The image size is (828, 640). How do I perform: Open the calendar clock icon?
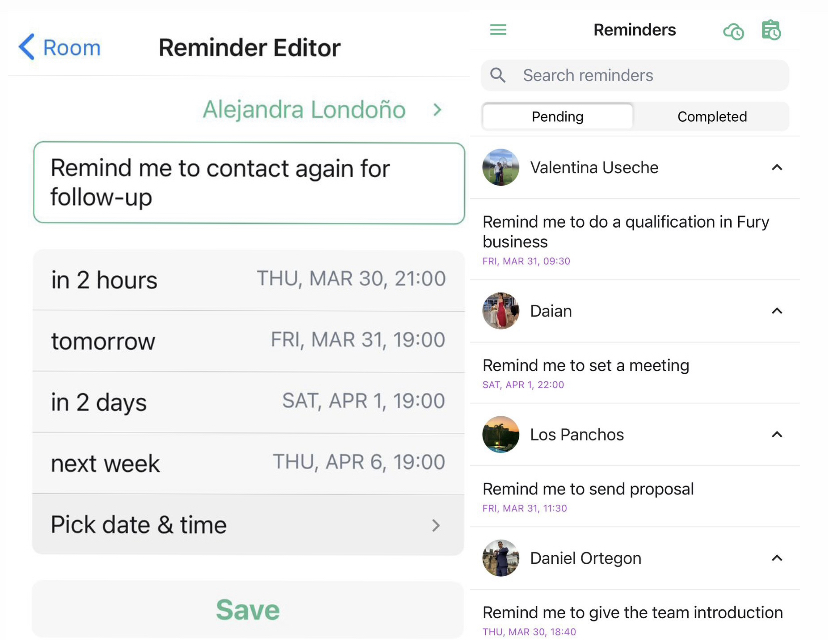771,30
